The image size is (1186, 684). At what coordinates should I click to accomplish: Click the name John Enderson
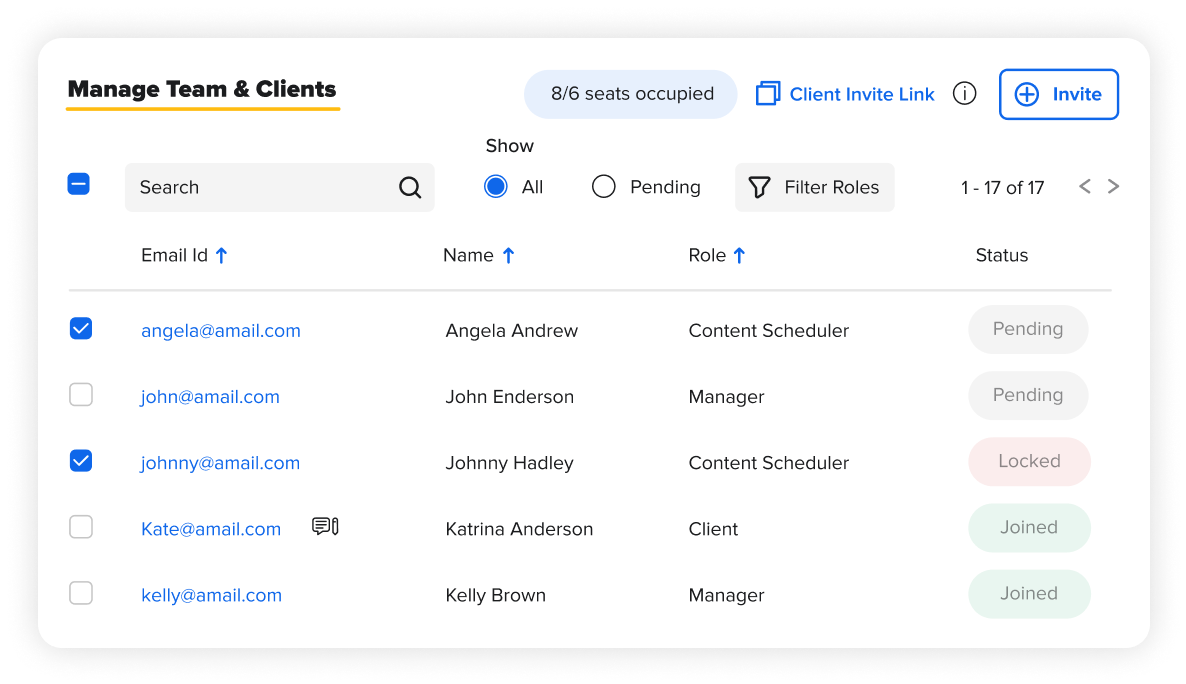[510, 396]
